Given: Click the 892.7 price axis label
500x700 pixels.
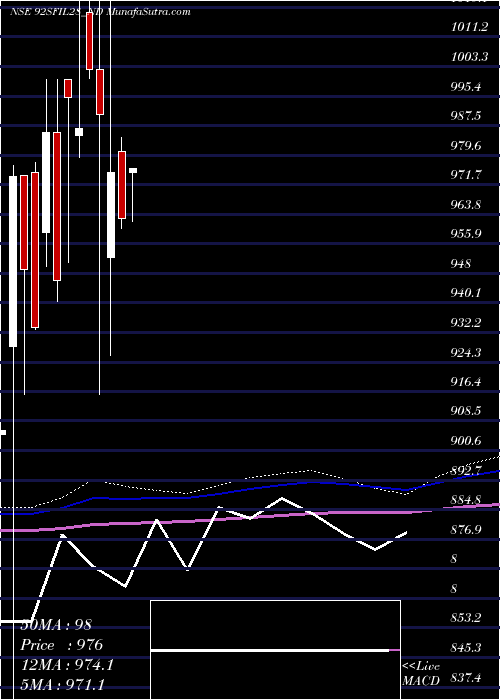Looking at the screenshot, I should coord(467,471).
